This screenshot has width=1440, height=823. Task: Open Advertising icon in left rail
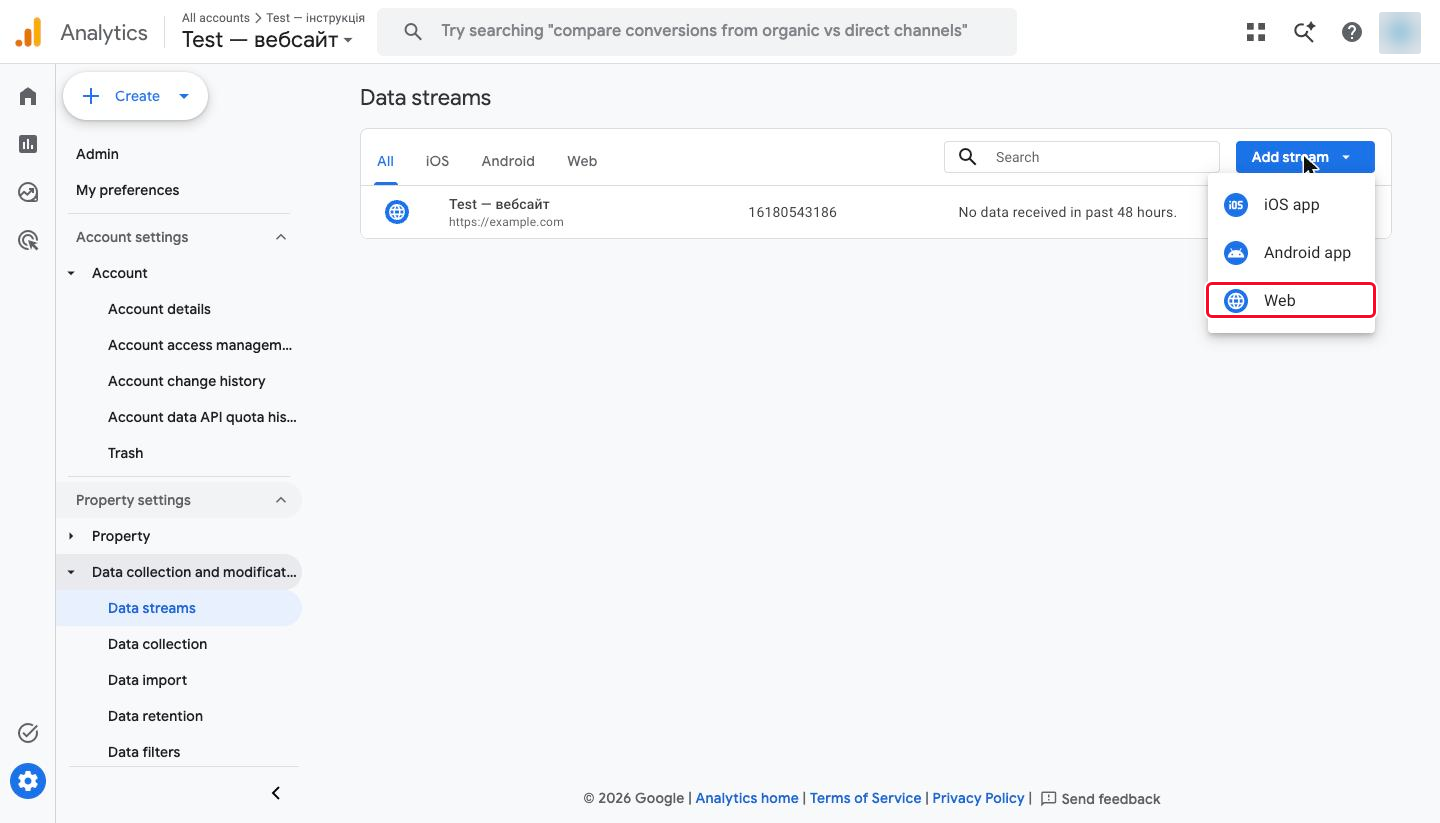28,240
